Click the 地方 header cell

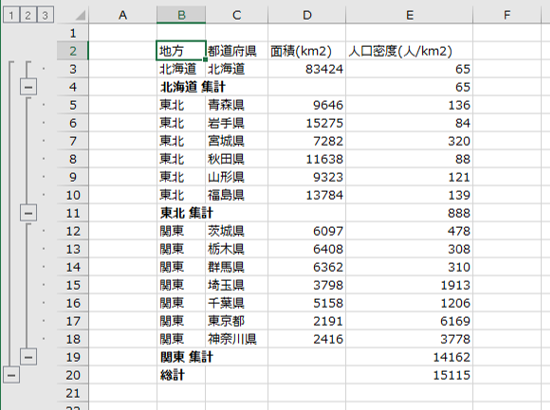click(x=181, y=51)
